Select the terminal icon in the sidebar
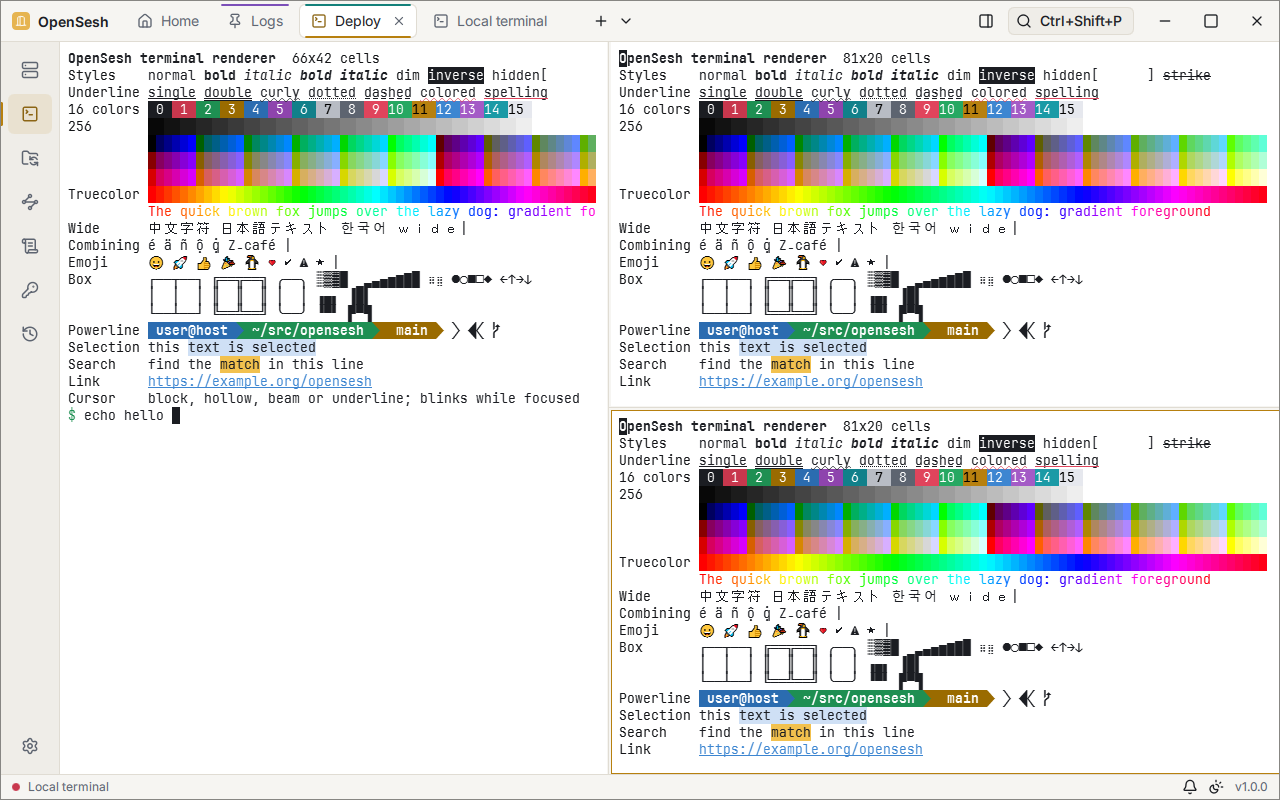Image resolution: width=1280 pixels, height=800 pixels. [x=30, y=114]
